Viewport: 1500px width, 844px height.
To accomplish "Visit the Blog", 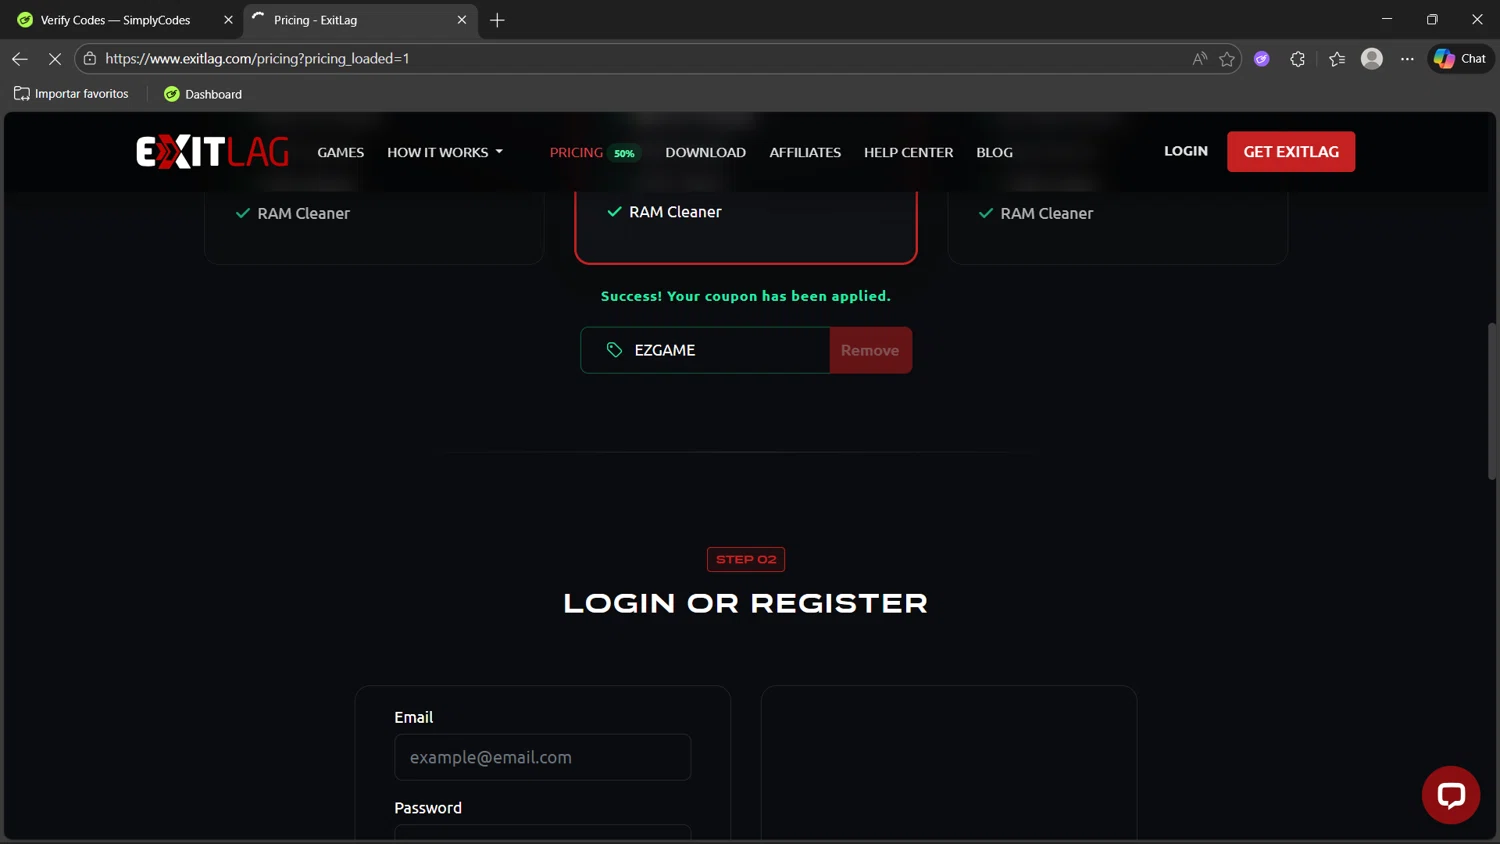I will (x=995, y=152).
